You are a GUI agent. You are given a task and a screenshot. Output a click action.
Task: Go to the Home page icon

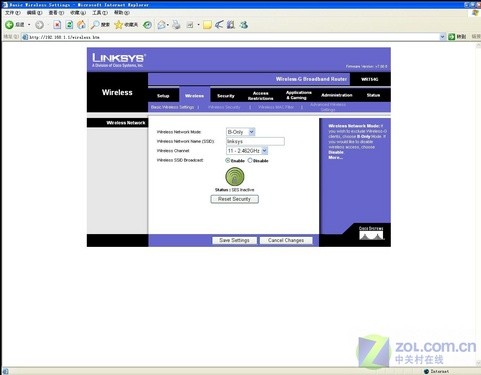(81, 25)
